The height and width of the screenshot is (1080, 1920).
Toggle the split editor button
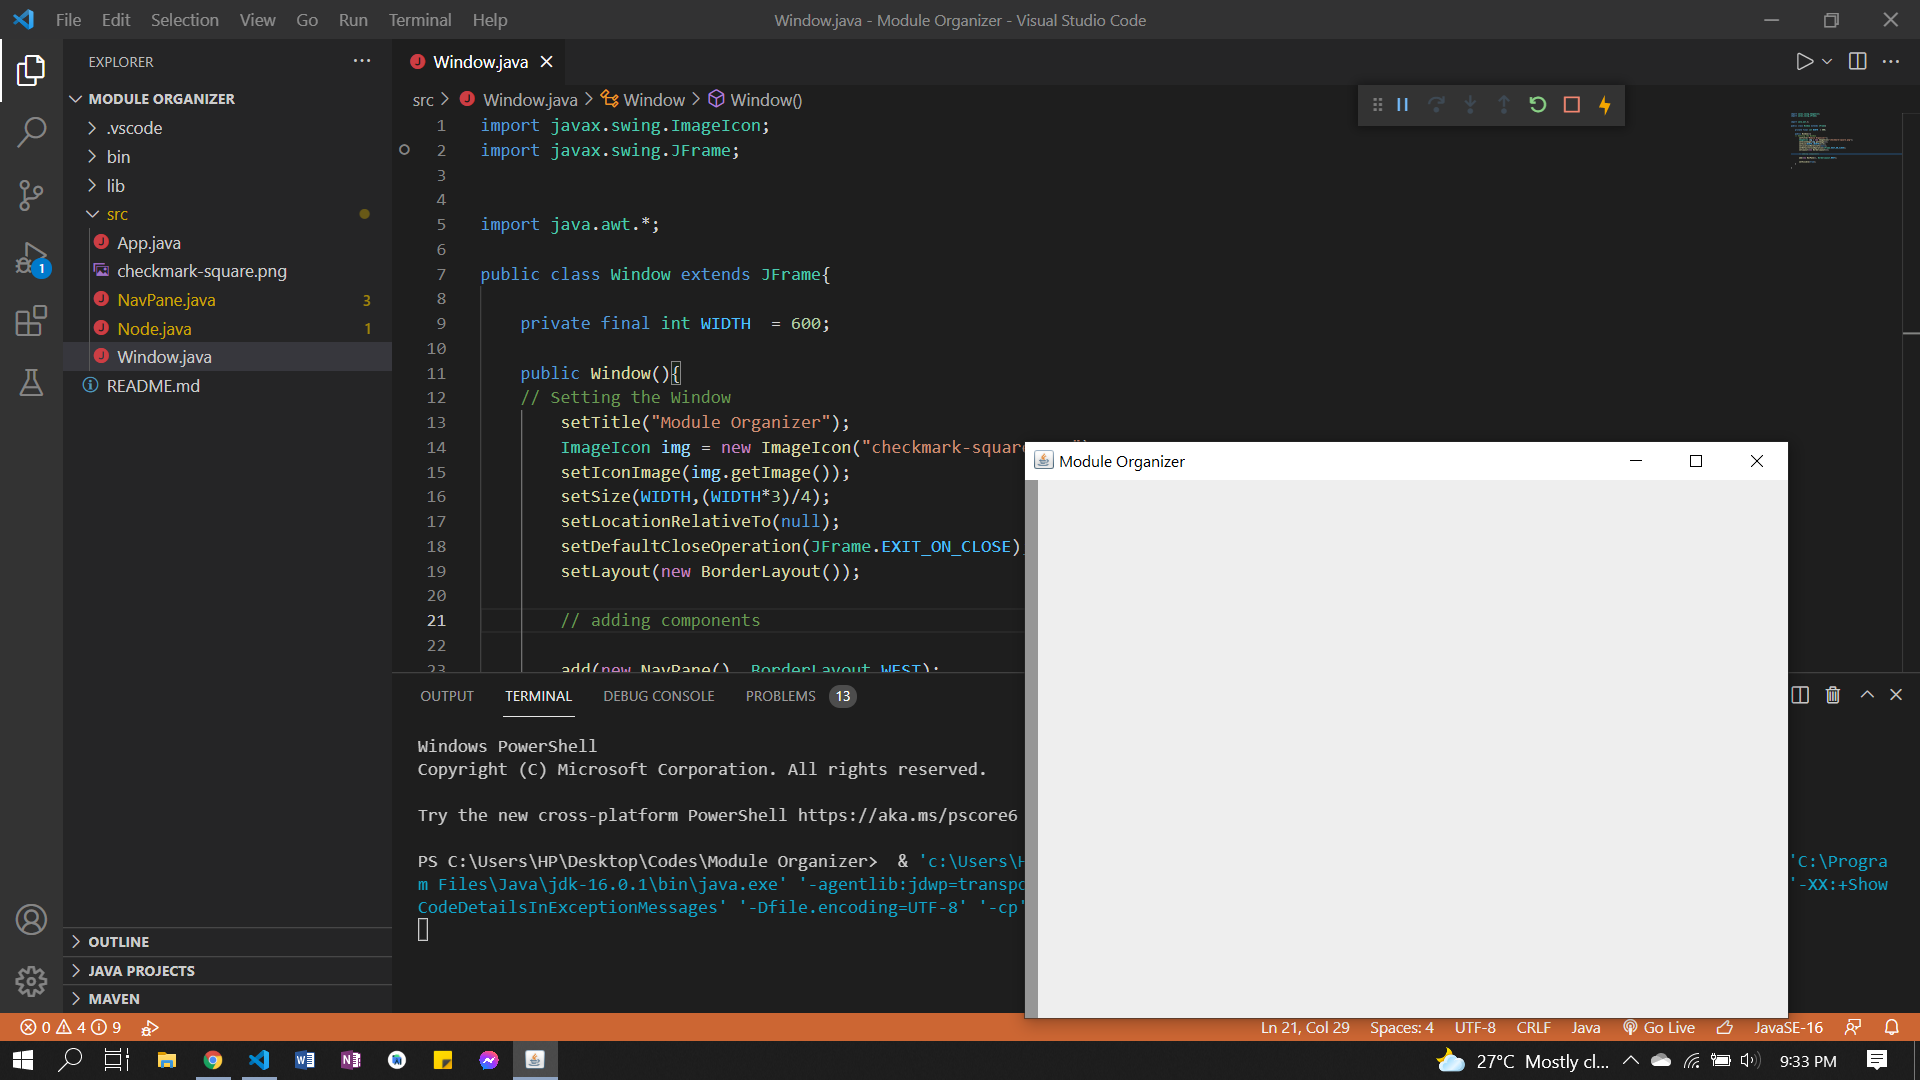point(1857,61)
